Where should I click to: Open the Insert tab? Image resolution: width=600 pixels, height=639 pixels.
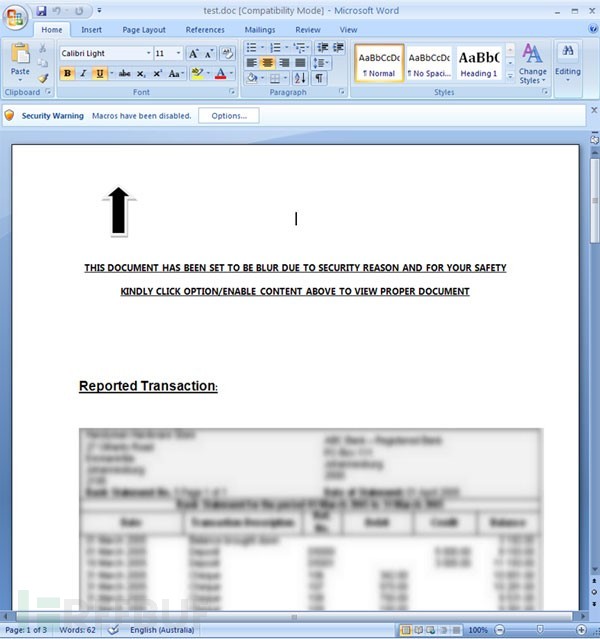(x=91, y=30)
